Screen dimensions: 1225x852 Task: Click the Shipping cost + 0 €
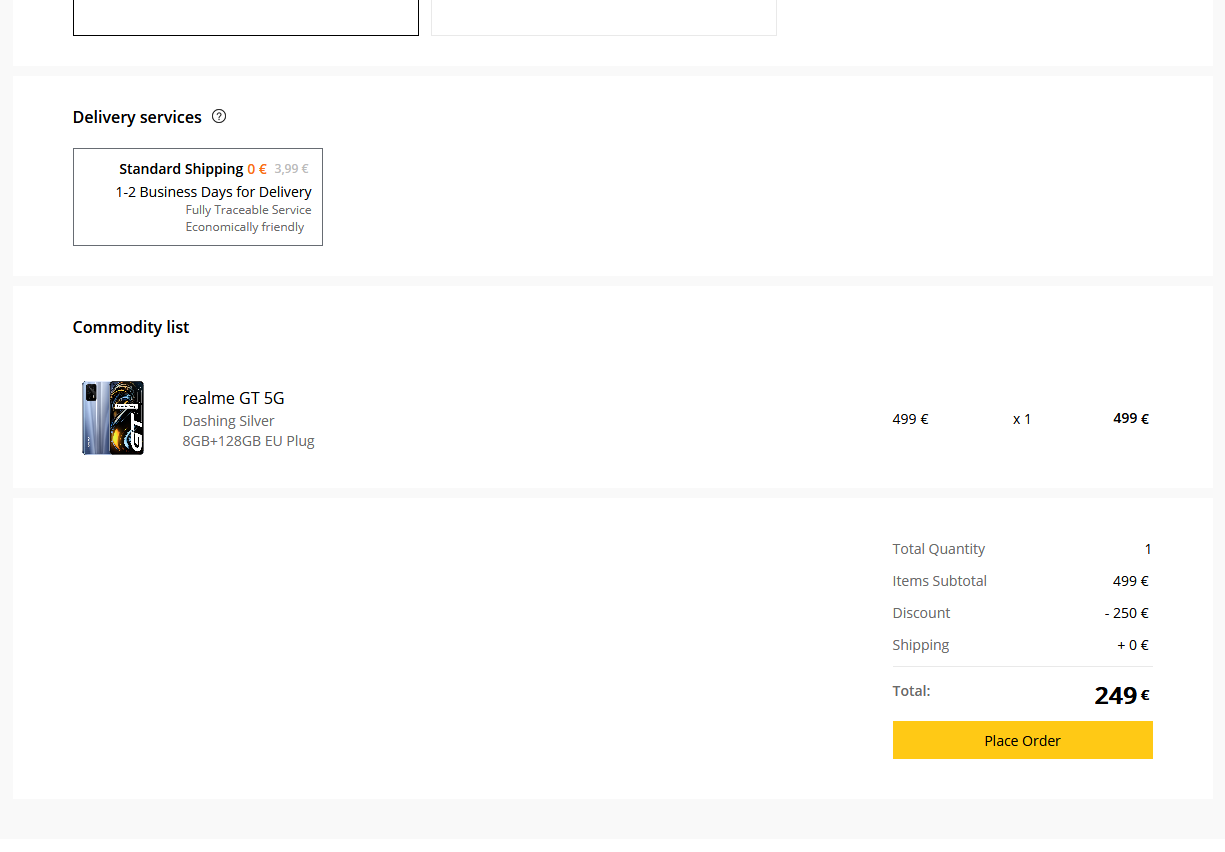point(1133,645)
